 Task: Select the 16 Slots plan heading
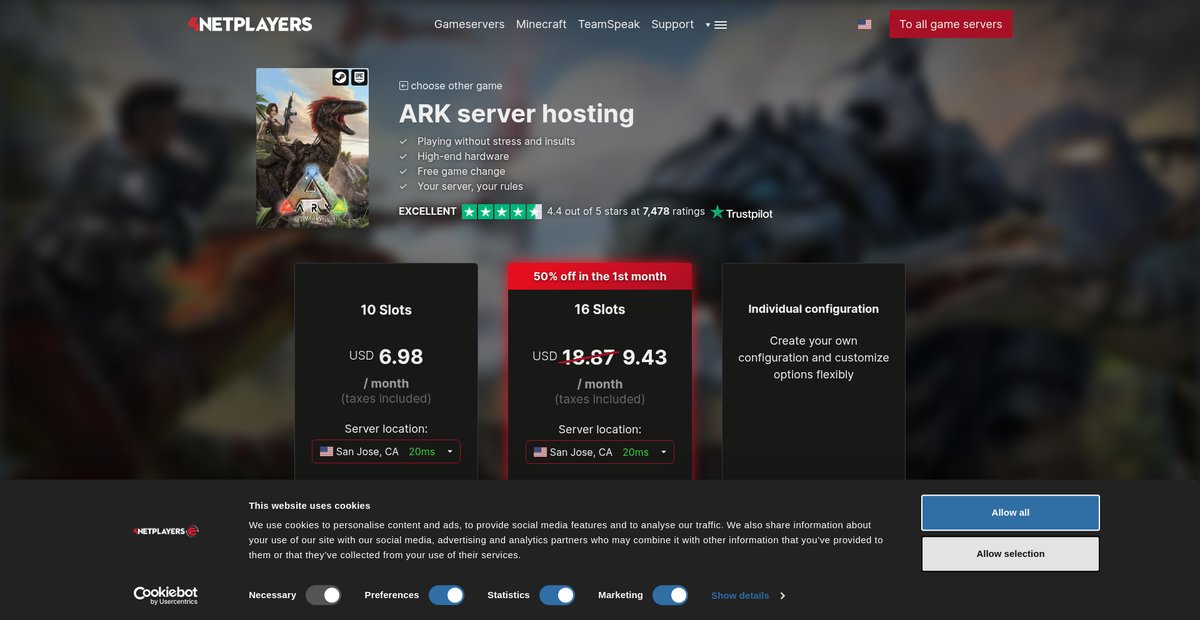pyautogui.click(x=600, y=310)
